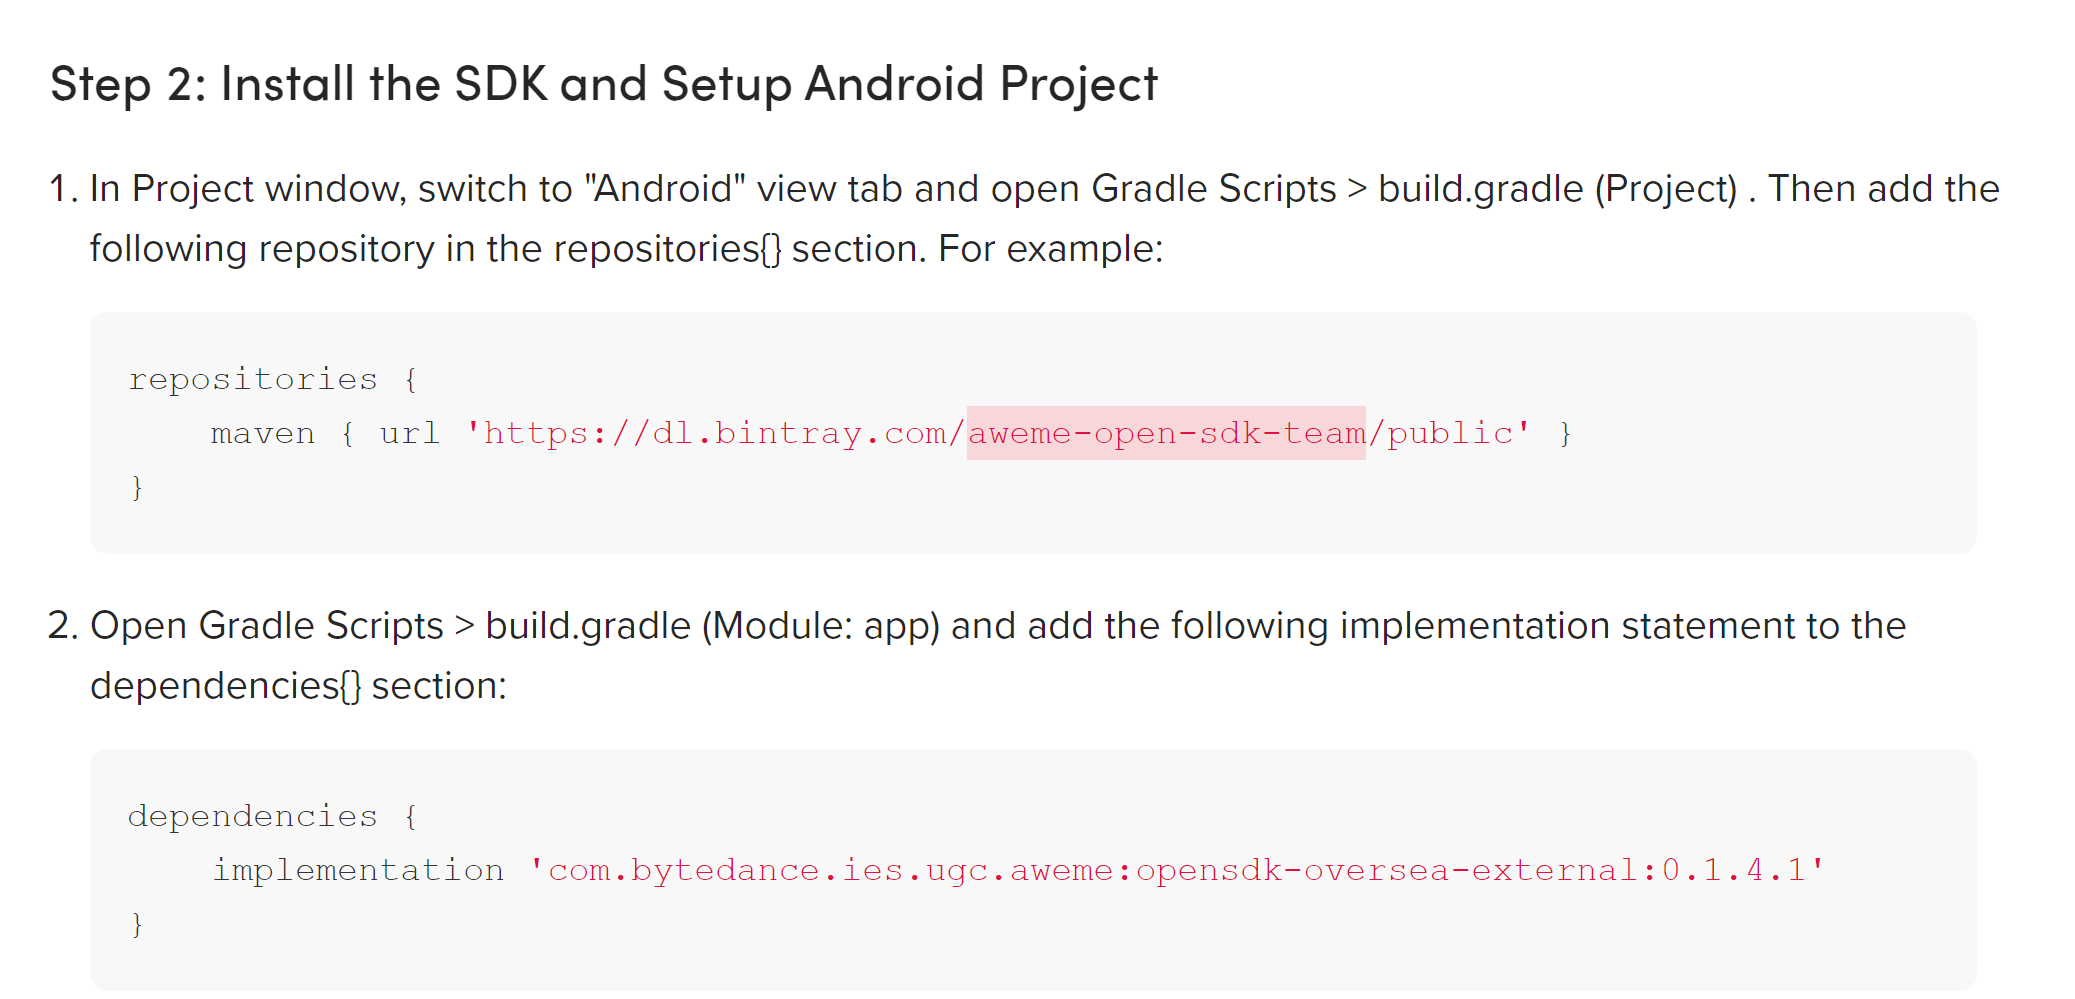2075x999 pixels.
Task: Click "dependencies{}" in the step two sentence
Action: [x=225, y=686]
